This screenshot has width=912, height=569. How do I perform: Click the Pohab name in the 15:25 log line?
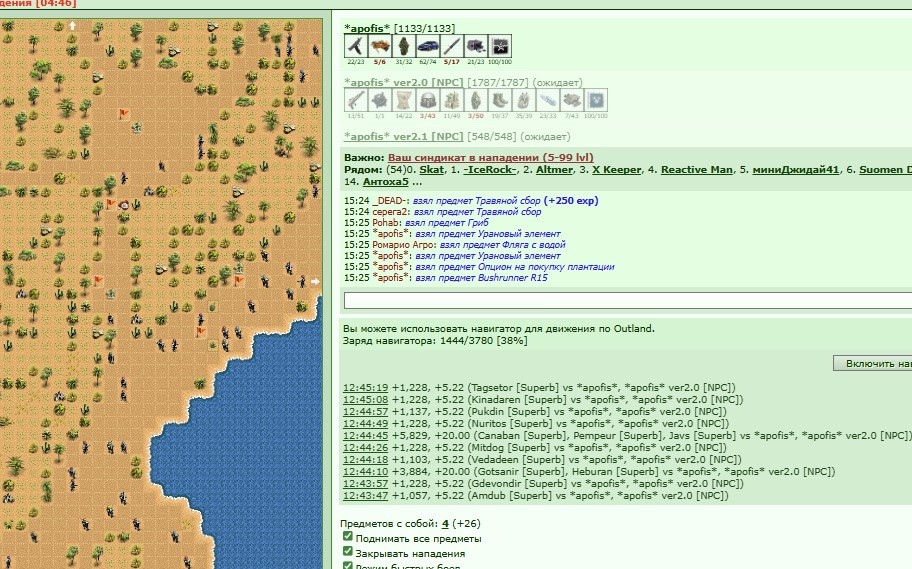point(386,223)
